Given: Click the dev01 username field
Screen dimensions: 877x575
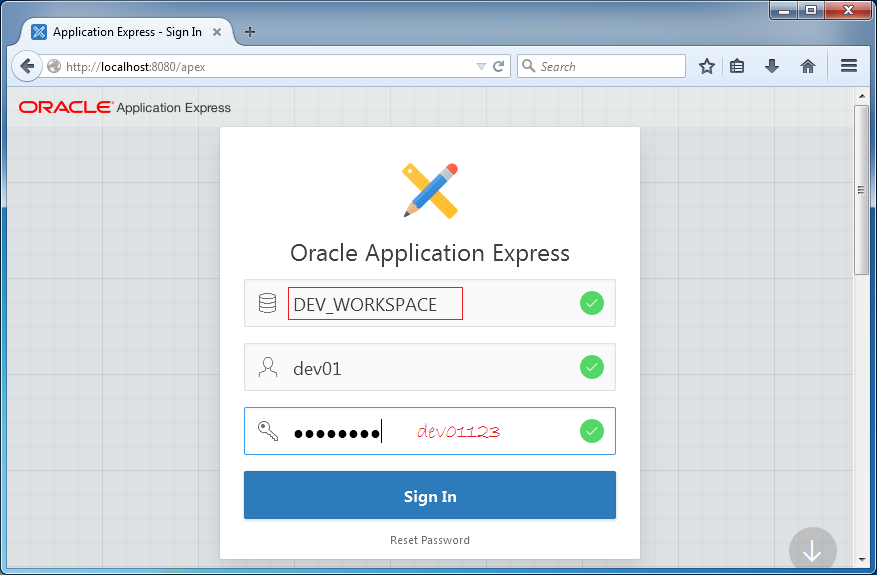Looking at the screenshot, I should (x=430, y=367).
